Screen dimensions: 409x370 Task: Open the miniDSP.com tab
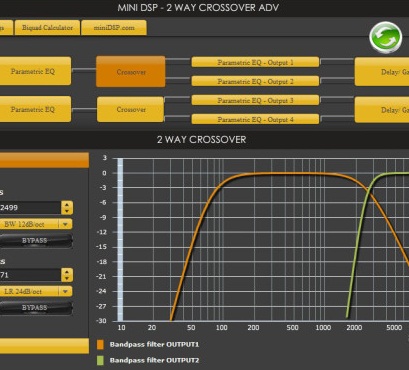(114, 28)
